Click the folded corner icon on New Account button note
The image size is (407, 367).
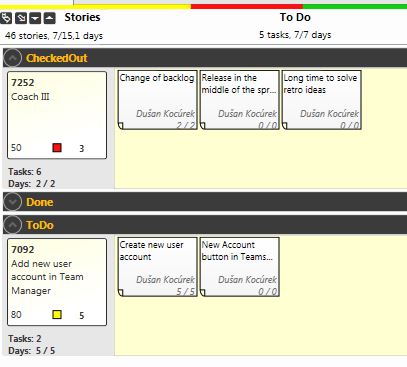pyautogui.click(x=203, y=292)
